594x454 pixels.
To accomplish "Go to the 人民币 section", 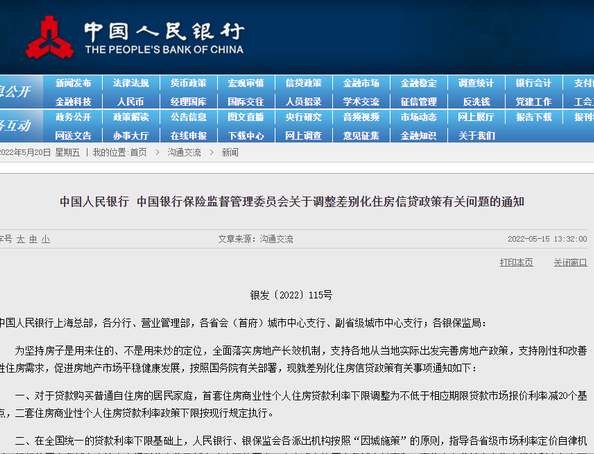I will pyautogui.click(x=131, y=102).
